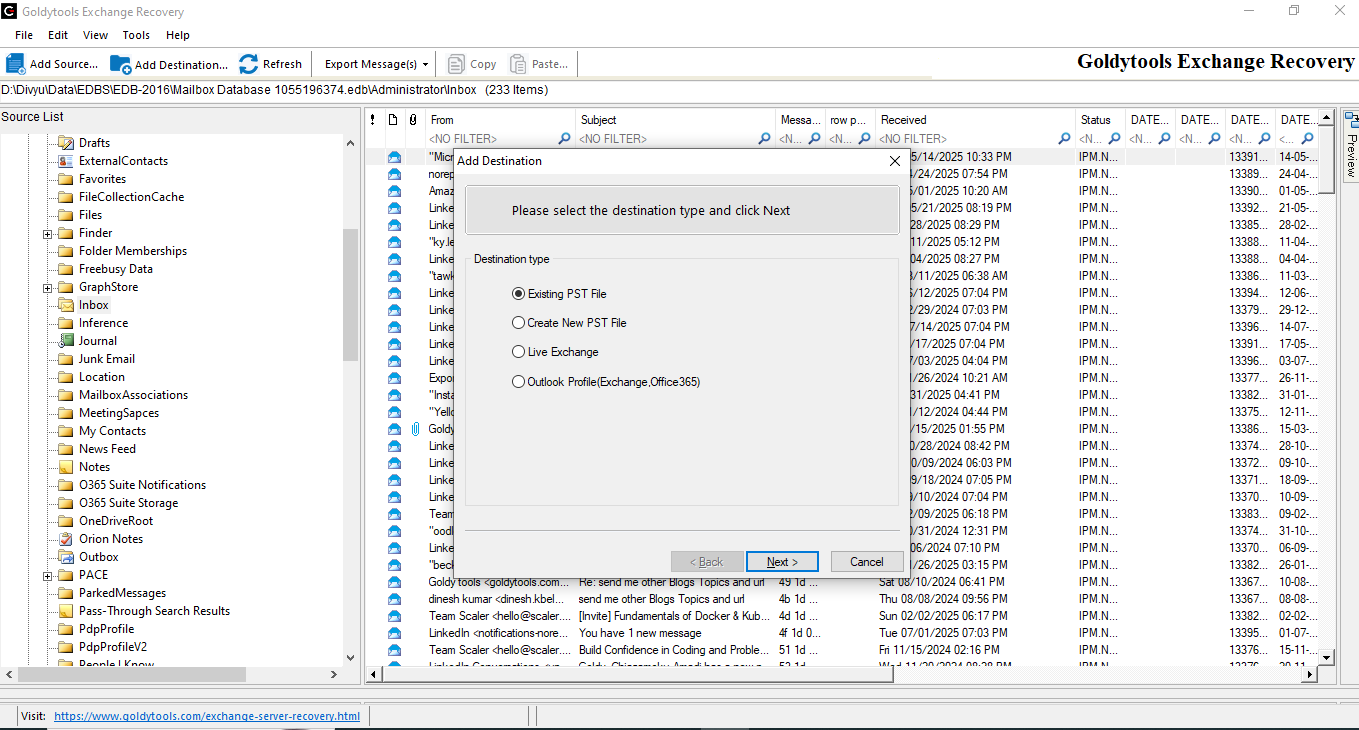Choose Outlook Profile(Exchange,Office365) option

(518, 381)
